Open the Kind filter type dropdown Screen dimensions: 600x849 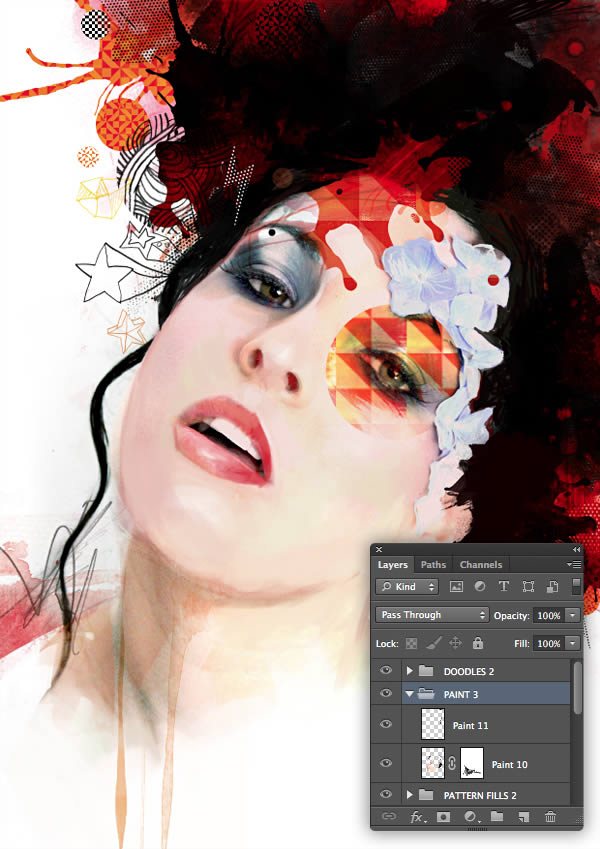tap(408, 586)
